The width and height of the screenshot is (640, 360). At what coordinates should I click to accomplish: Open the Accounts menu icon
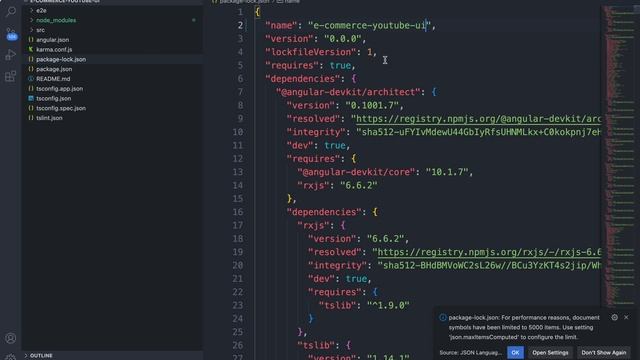pyautogui.click(x=11, y=338)
